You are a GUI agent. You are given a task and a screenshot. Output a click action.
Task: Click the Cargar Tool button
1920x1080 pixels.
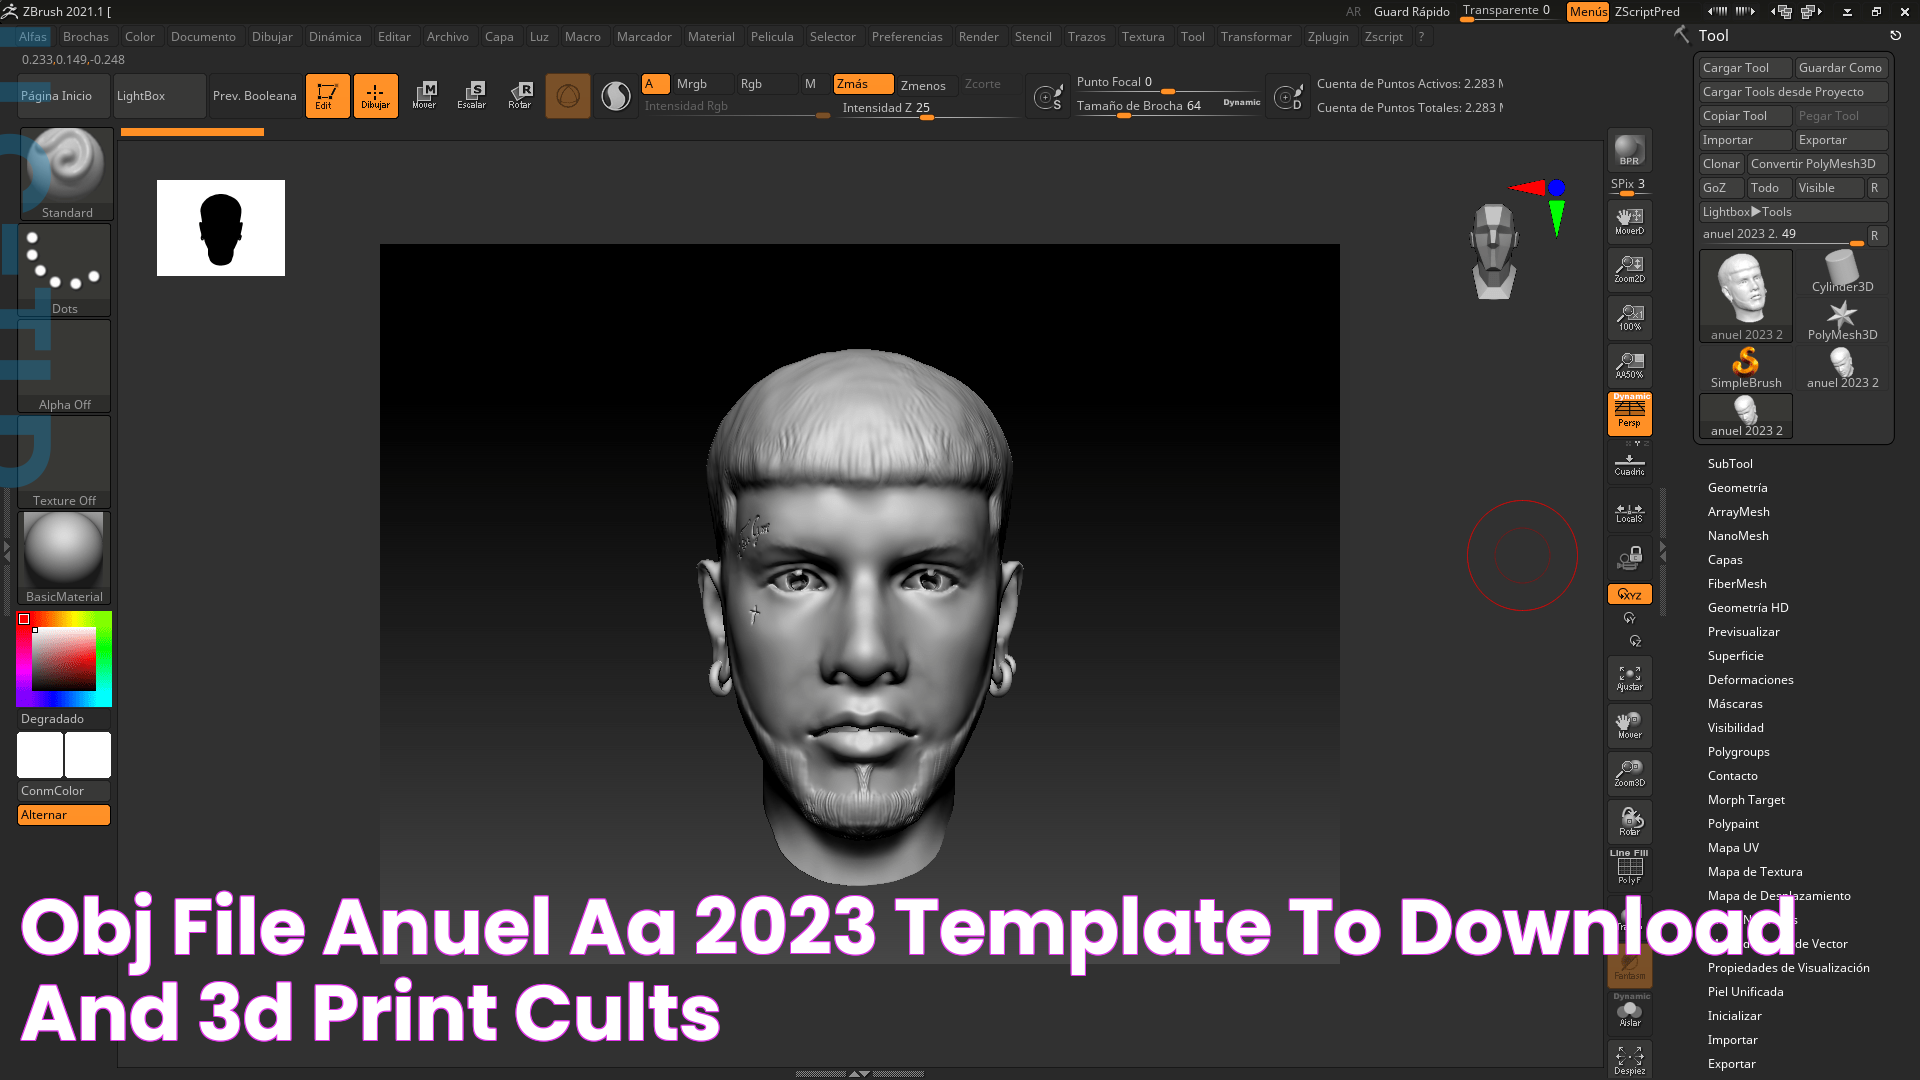coord(1745,68)
